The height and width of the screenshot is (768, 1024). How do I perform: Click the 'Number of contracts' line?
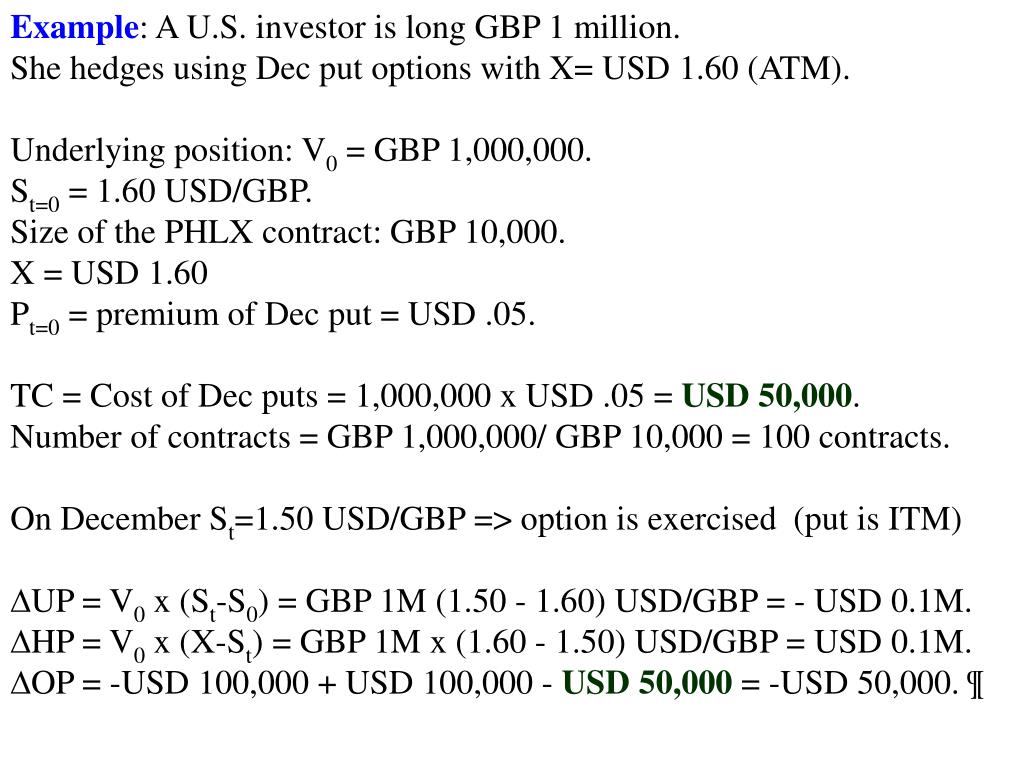480,438
